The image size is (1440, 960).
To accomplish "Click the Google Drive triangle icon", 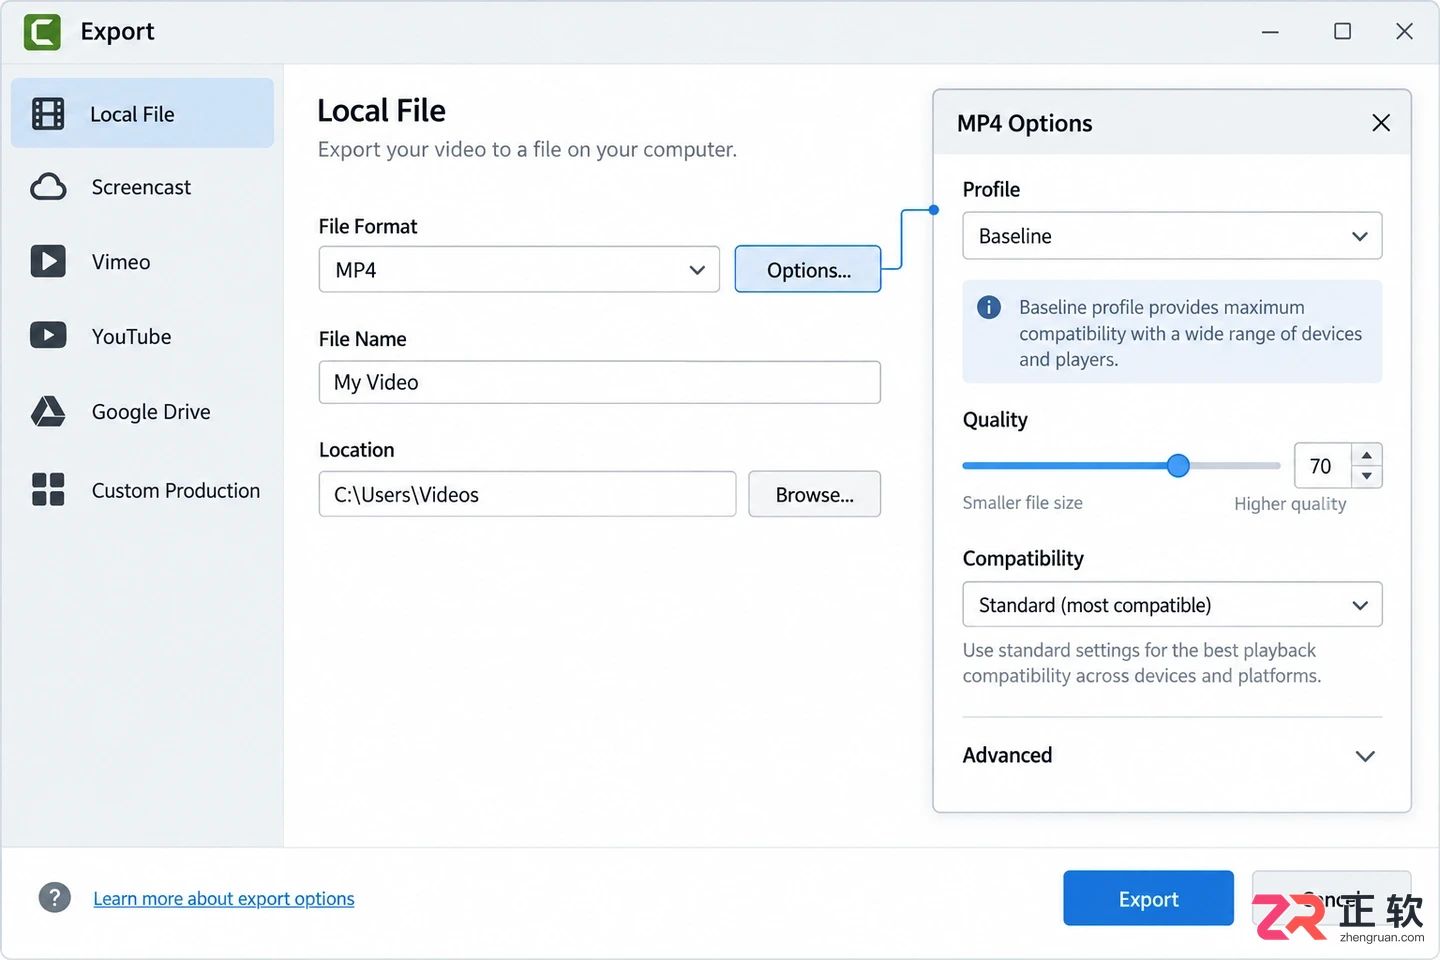I will [x=48, y=411].
